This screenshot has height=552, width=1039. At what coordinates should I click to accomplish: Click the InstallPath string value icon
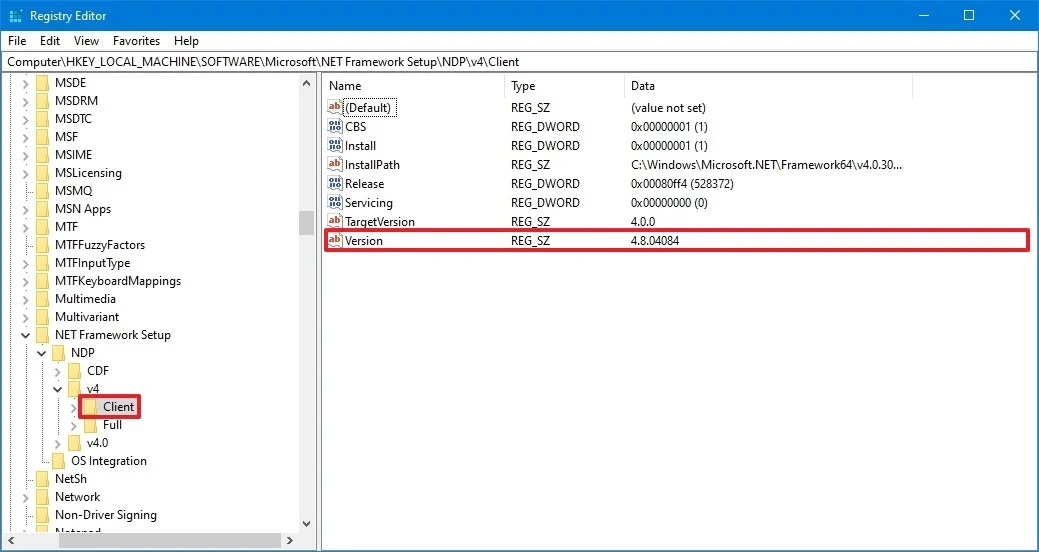point(335,164)
